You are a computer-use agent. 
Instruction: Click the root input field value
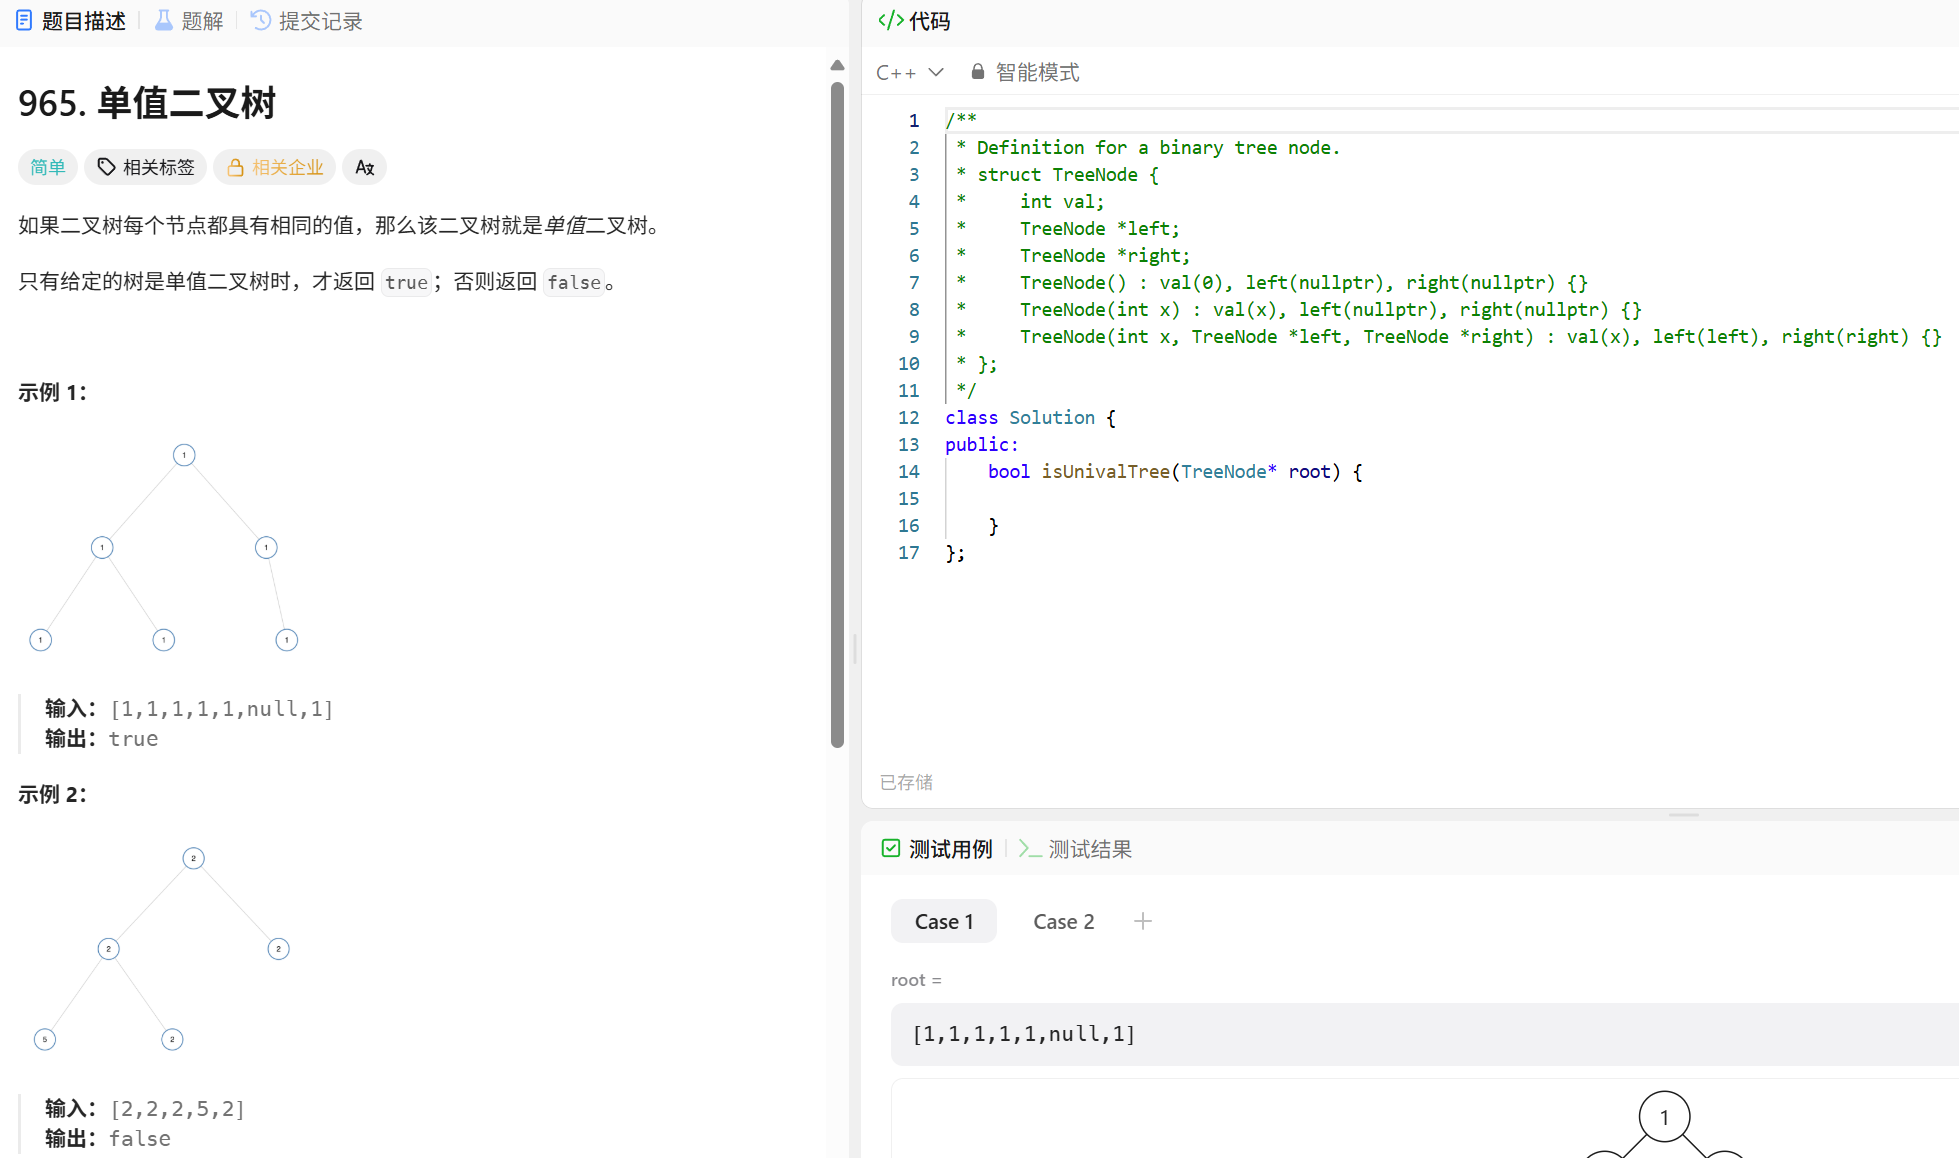coord(1024,1034)
